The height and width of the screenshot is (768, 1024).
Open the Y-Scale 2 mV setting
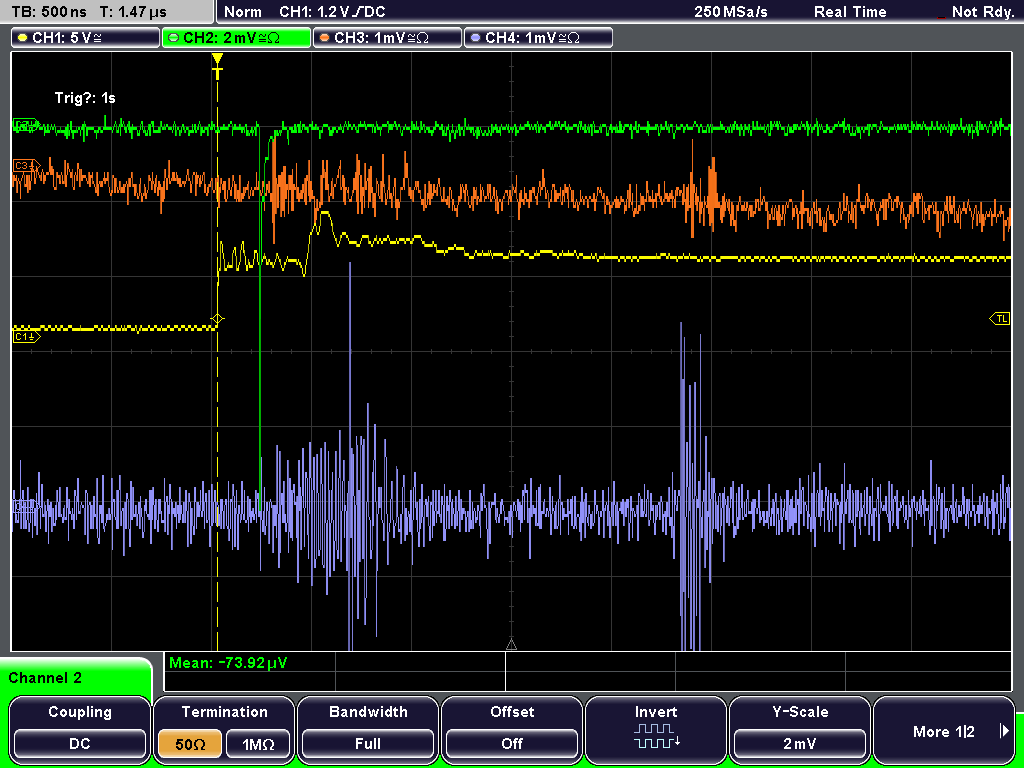point(799,730)
